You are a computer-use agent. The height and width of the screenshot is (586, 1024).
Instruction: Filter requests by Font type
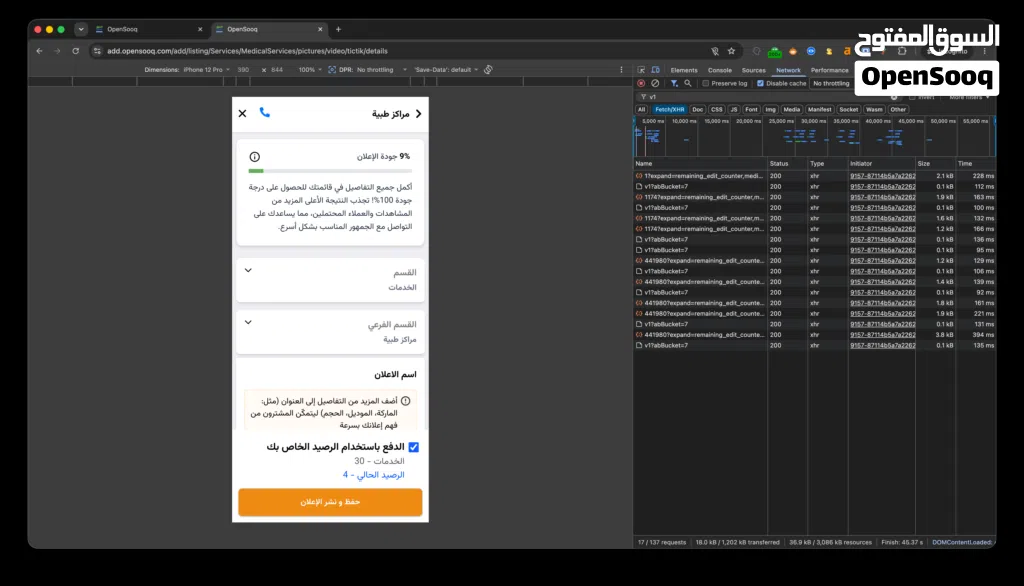(752, 110)
